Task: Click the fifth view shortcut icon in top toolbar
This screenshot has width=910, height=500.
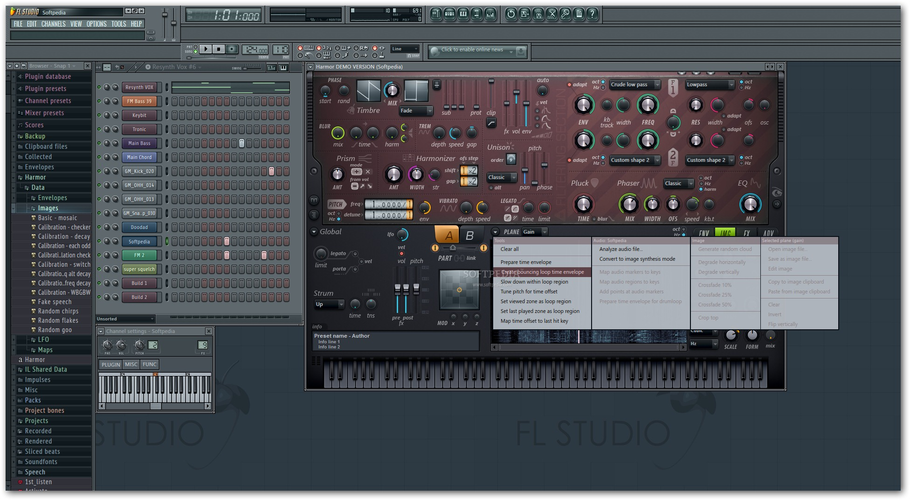Action: [x=490, y=14]
